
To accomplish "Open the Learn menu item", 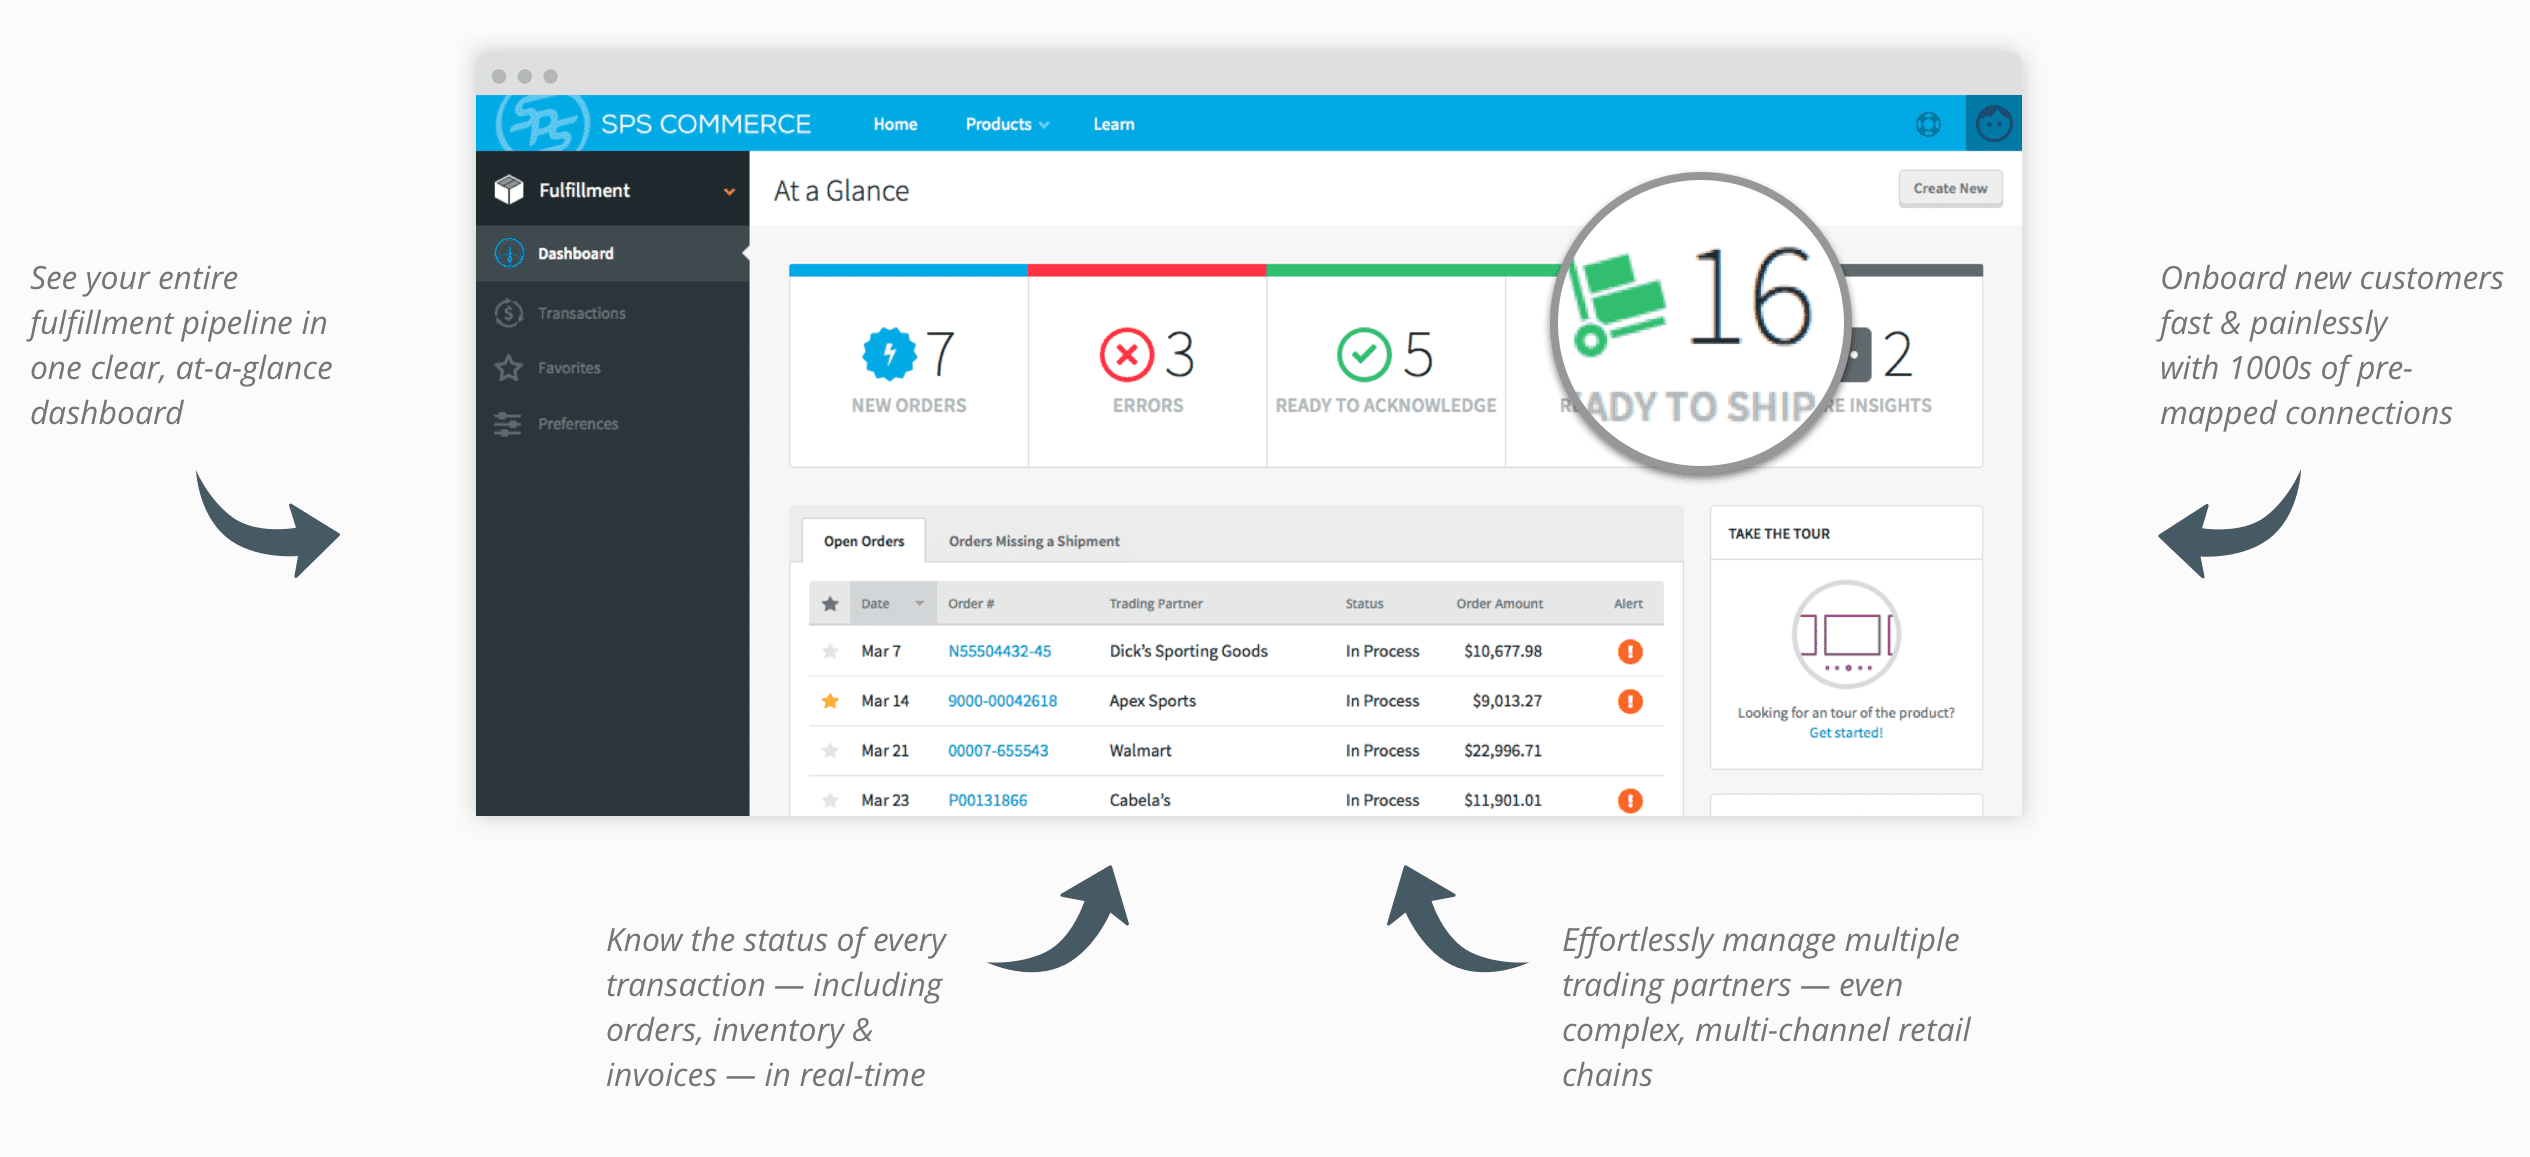I will pos(1113,124).
